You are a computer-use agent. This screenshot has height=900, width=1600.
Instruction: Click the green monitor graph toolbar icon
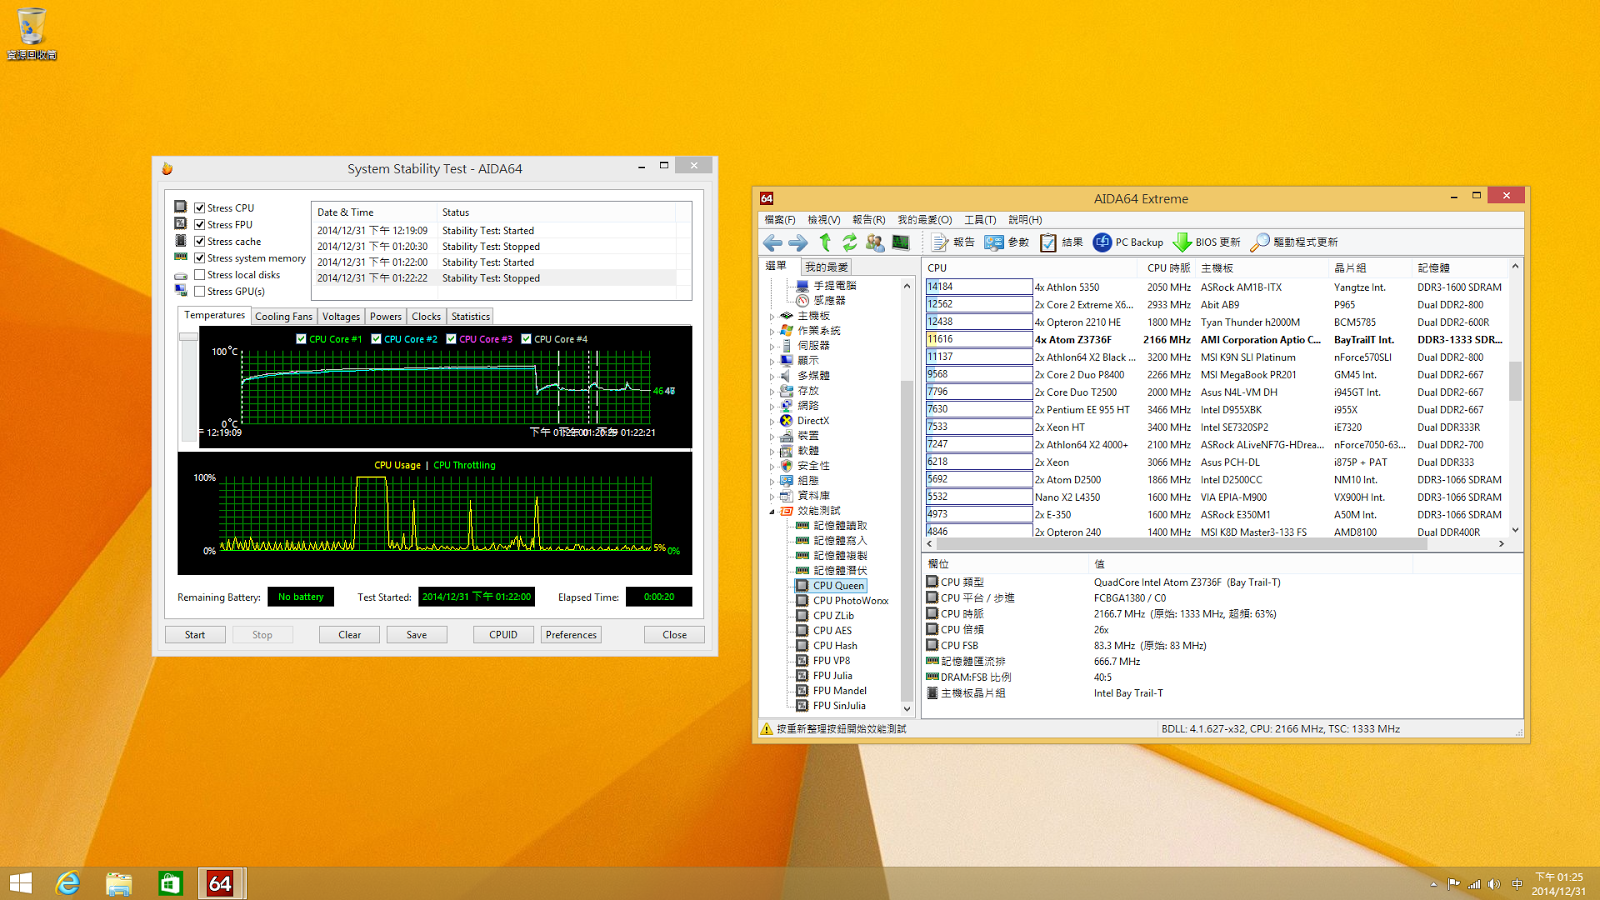pyautogui.click(x=901, y=242)
